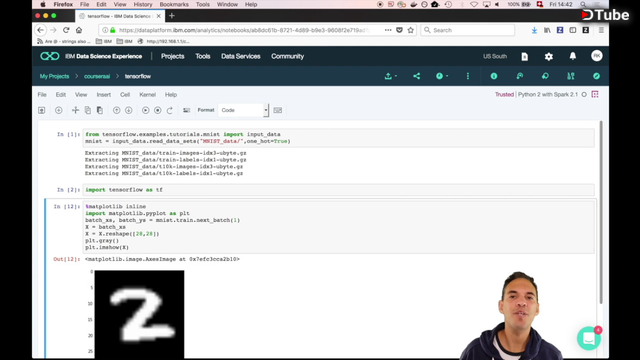Open the Format cell type dropdown

[x=243, y=110]
